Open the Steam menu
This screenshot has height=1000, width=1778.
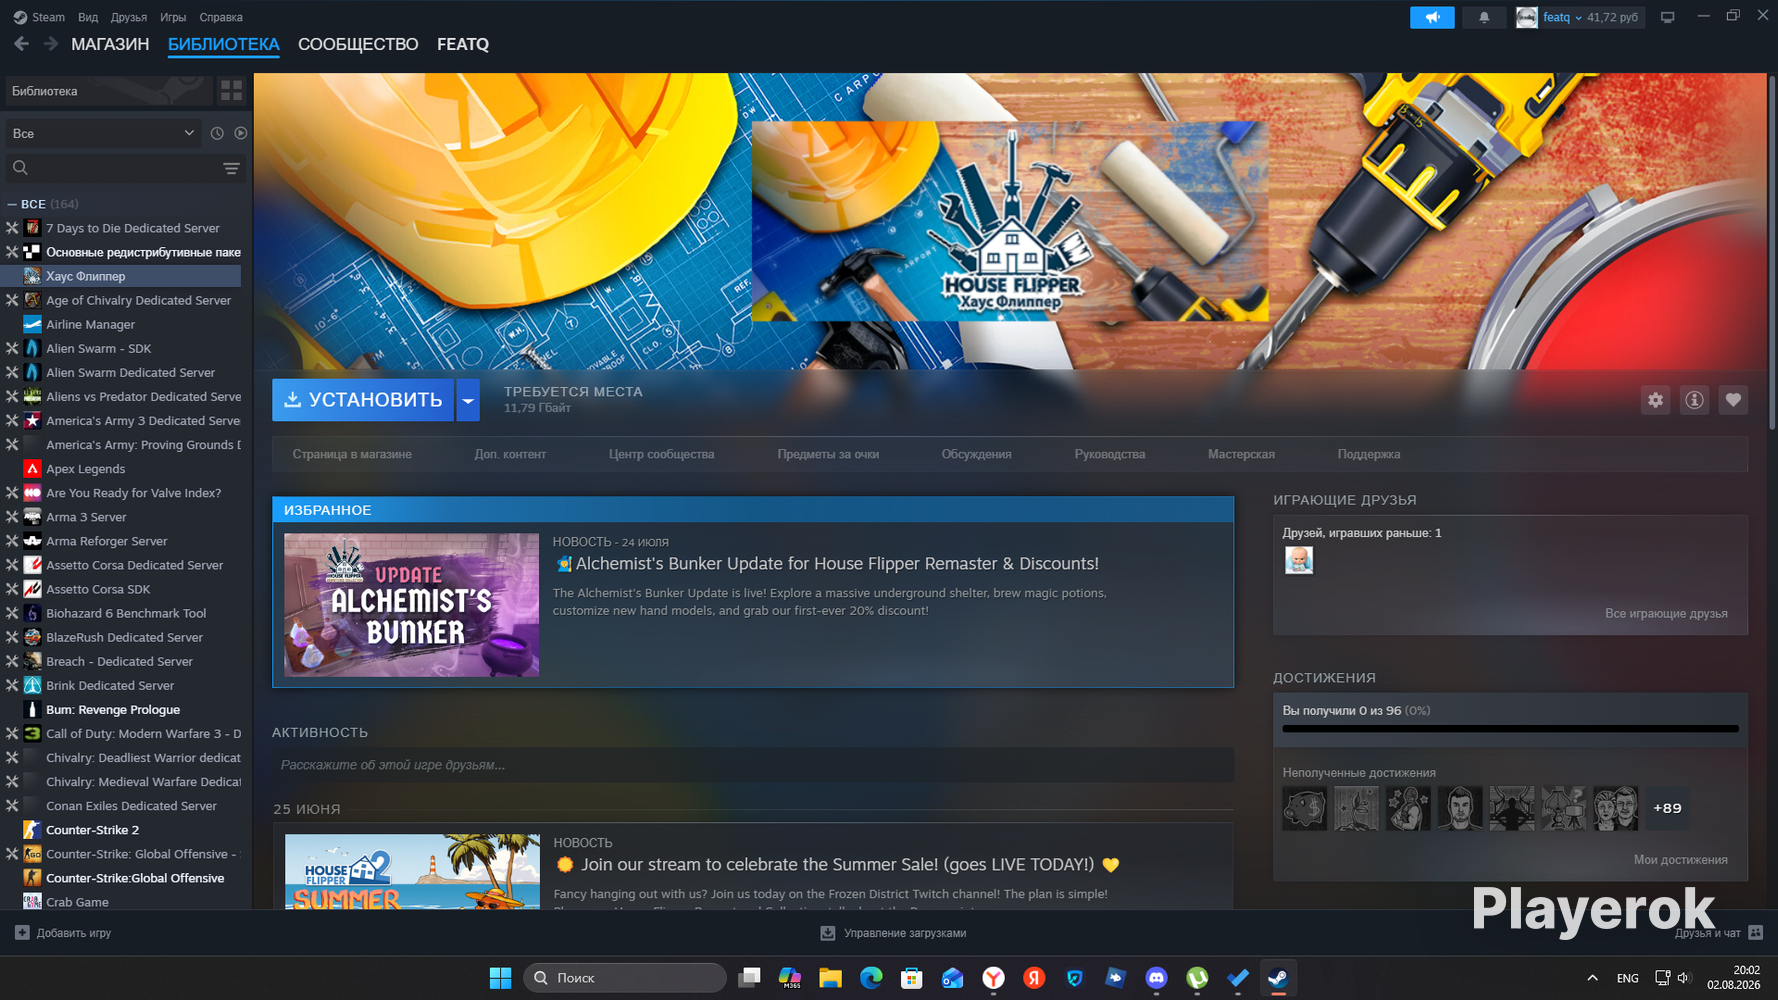[39, 17]
